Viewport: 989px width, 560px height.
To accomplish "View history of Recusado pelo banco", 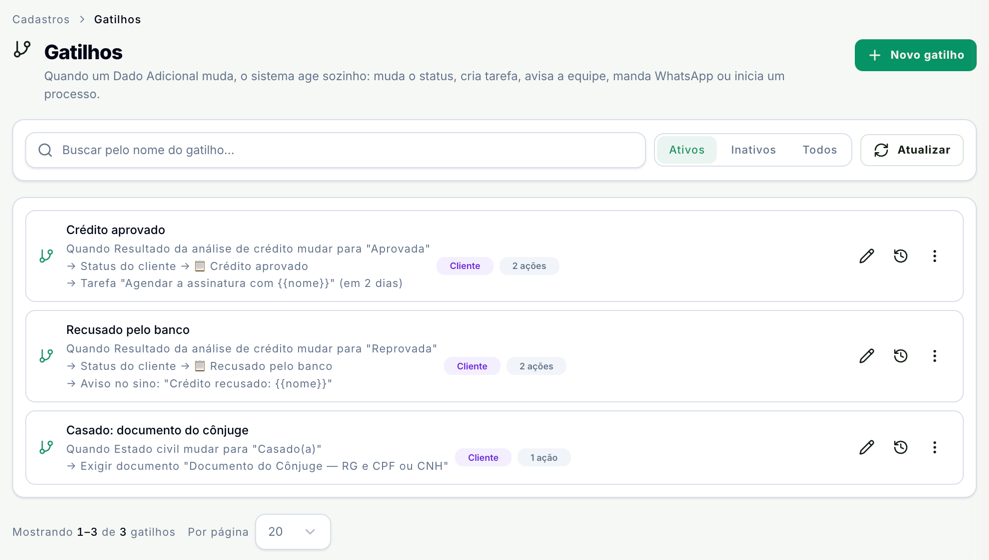I will (x=901, y=356).
